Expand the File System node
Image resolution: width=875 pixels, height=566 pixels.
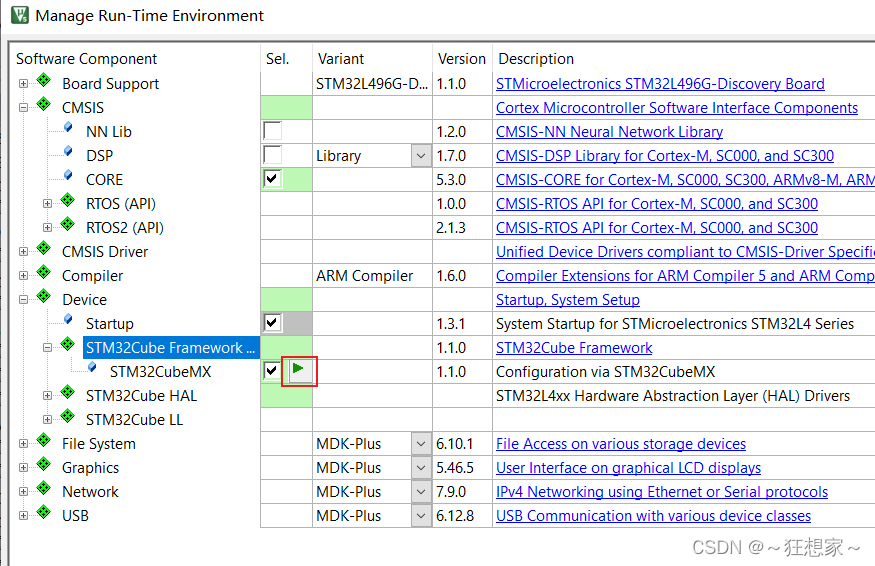(x=23, y=444)
